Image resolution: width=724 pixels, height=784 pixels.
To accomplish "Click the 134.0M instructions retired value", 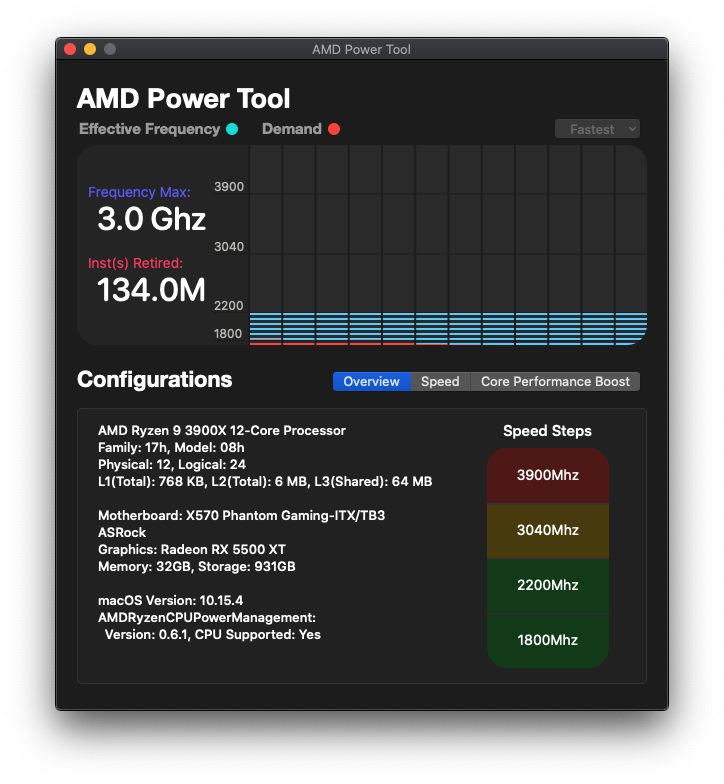I will 151,290.
